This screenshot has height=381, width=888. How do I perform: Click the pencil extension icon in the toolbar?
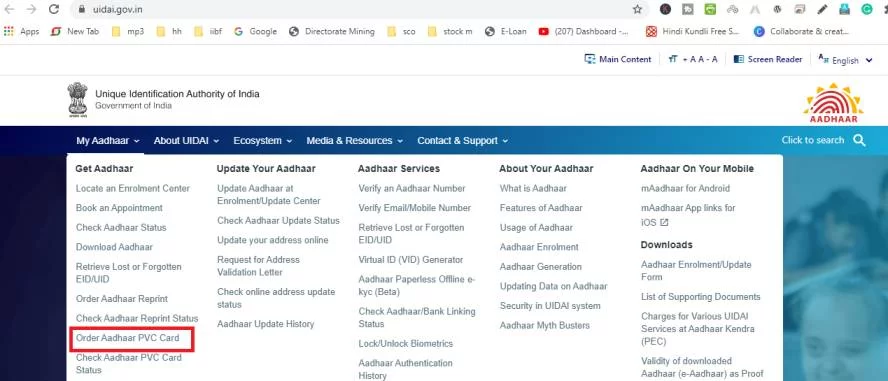tap(822, 9)
